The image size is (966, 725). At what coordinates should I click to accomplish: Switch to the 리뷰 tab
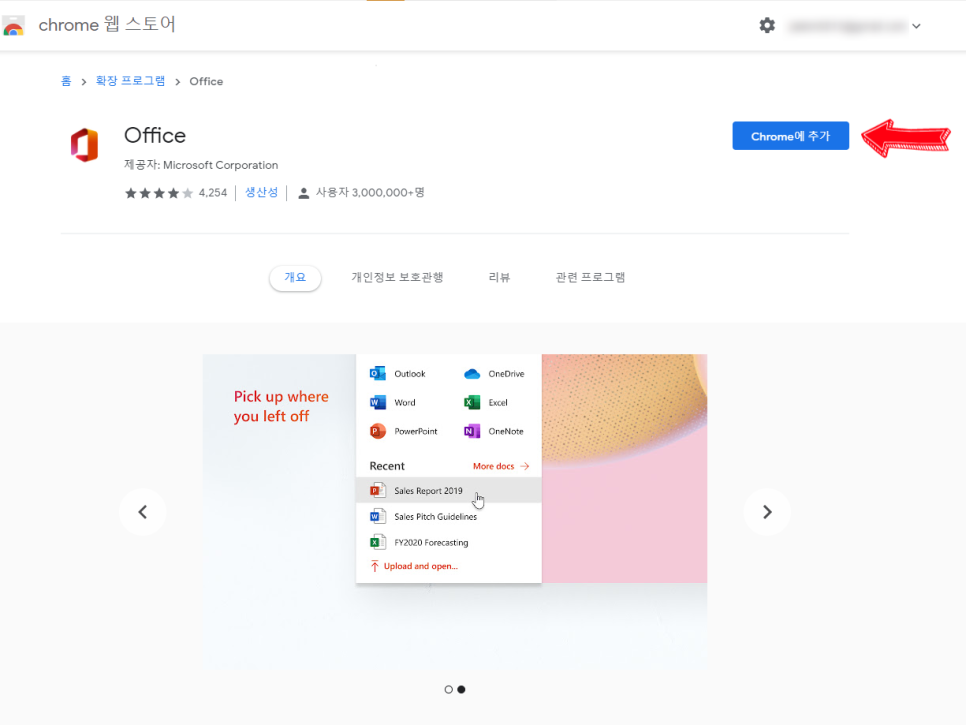499,277
